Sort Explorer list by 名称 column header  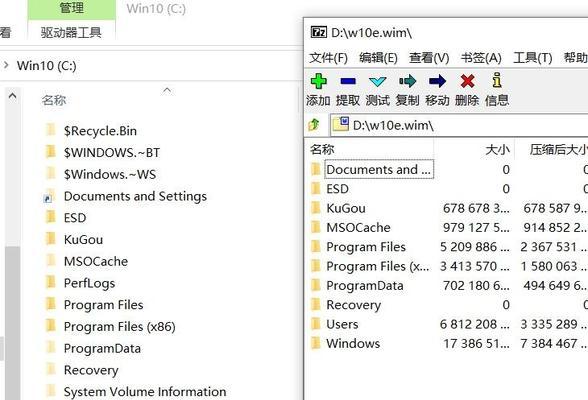[54, 100]
